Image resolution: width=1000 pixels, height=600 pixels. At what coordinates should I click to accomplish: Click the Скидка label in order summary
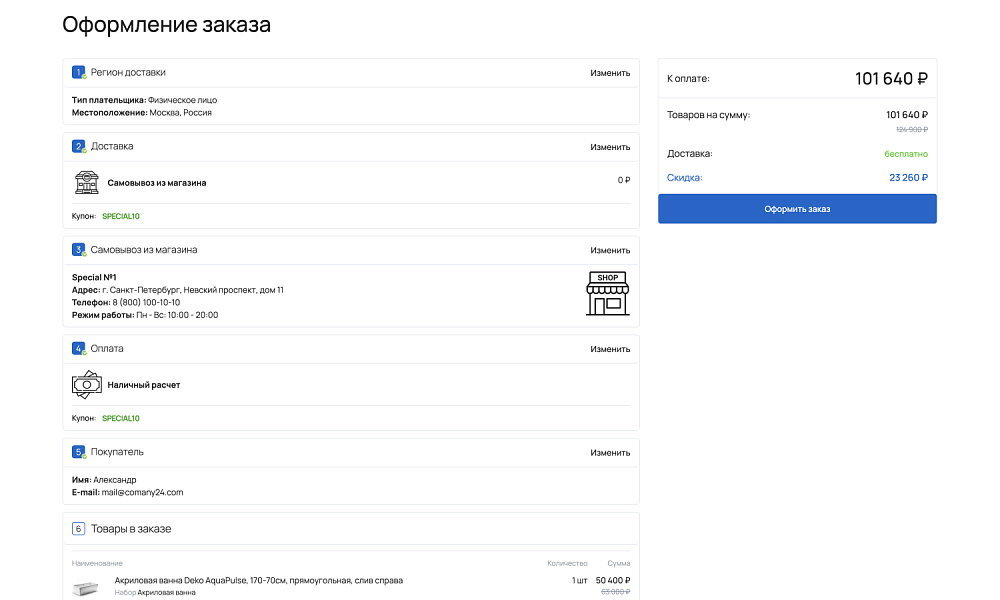click(x=685, y=178)
